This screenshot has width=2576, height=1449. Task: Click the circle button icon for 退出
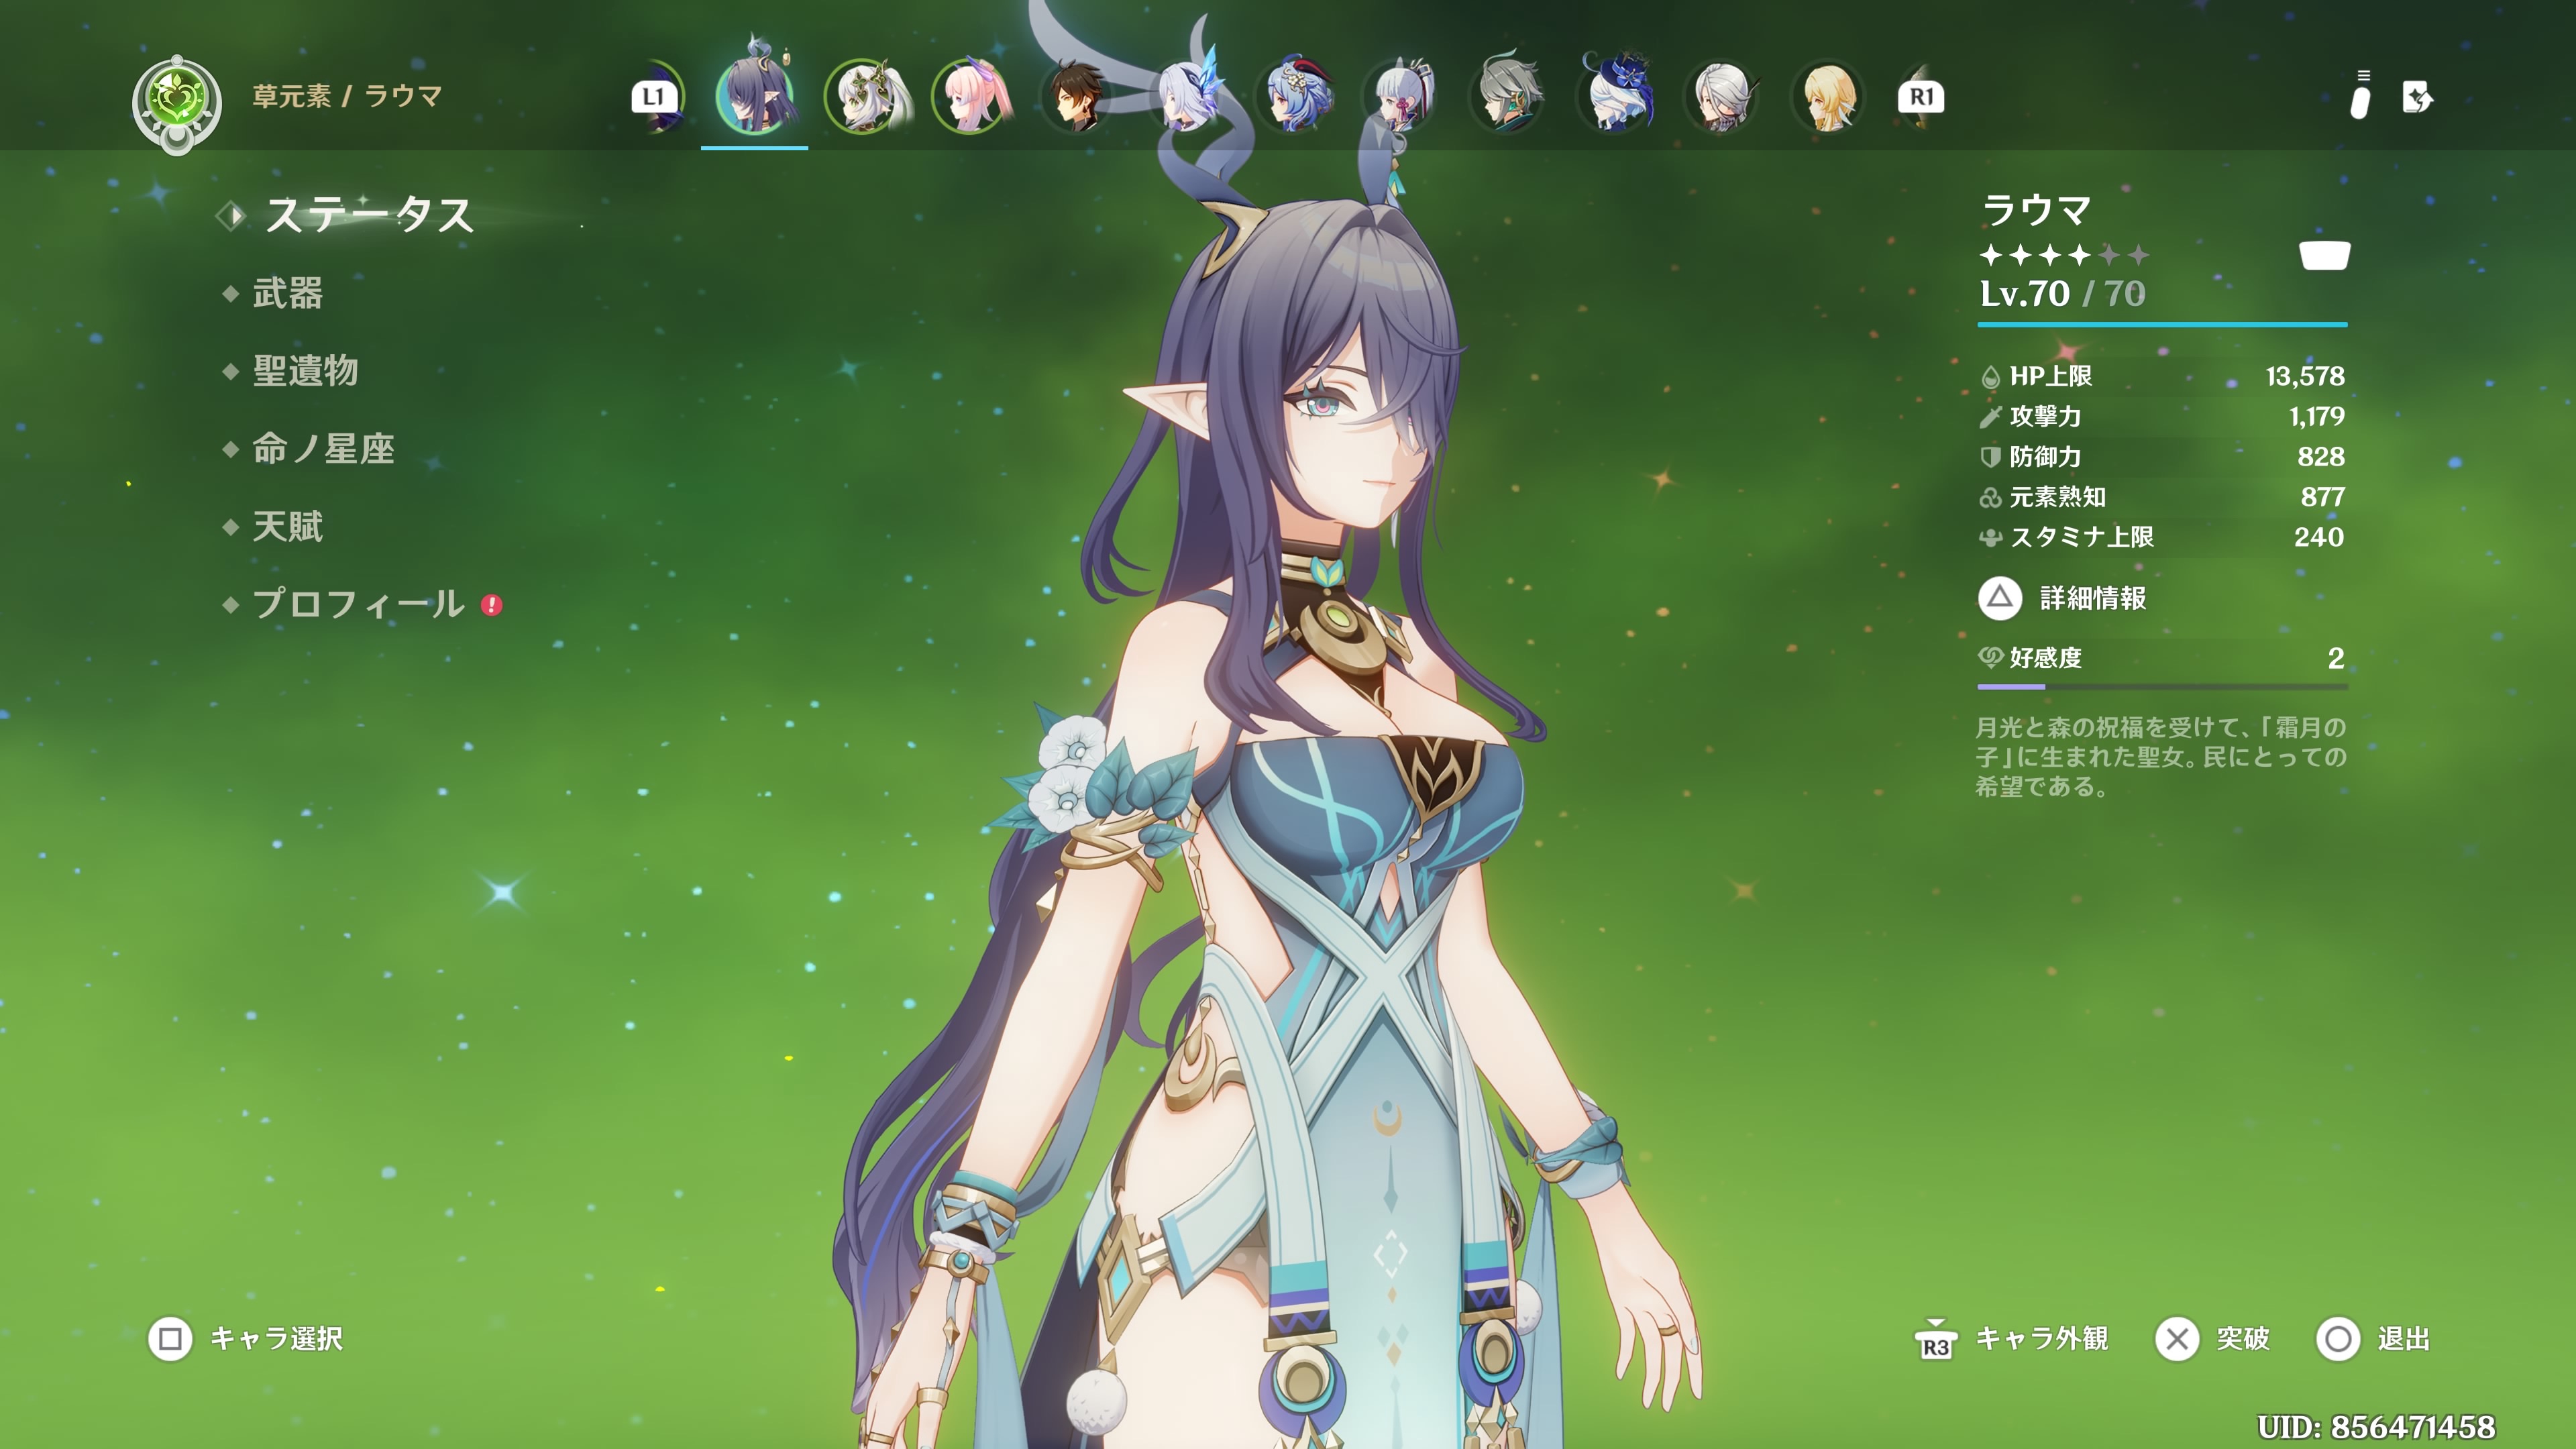2338,1339
